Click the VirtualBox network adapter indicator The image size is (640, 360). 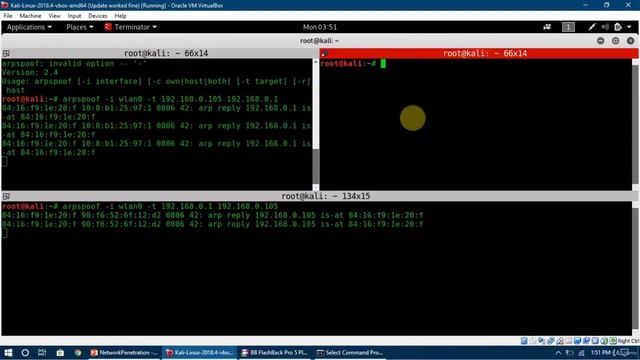click(x=550, y=340)
